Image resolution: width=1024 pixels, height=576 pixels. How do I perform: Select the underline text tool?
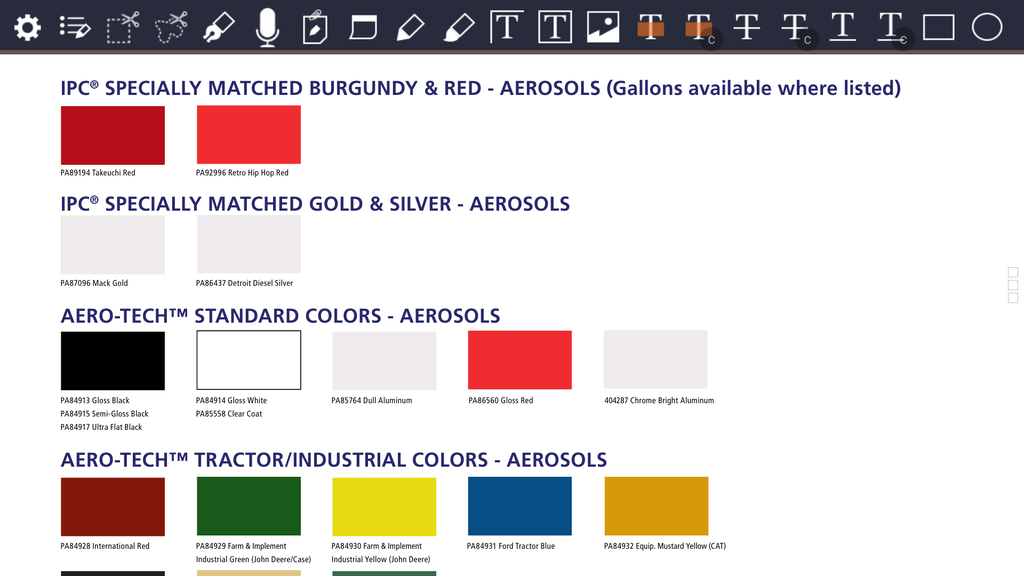point(843,27)
